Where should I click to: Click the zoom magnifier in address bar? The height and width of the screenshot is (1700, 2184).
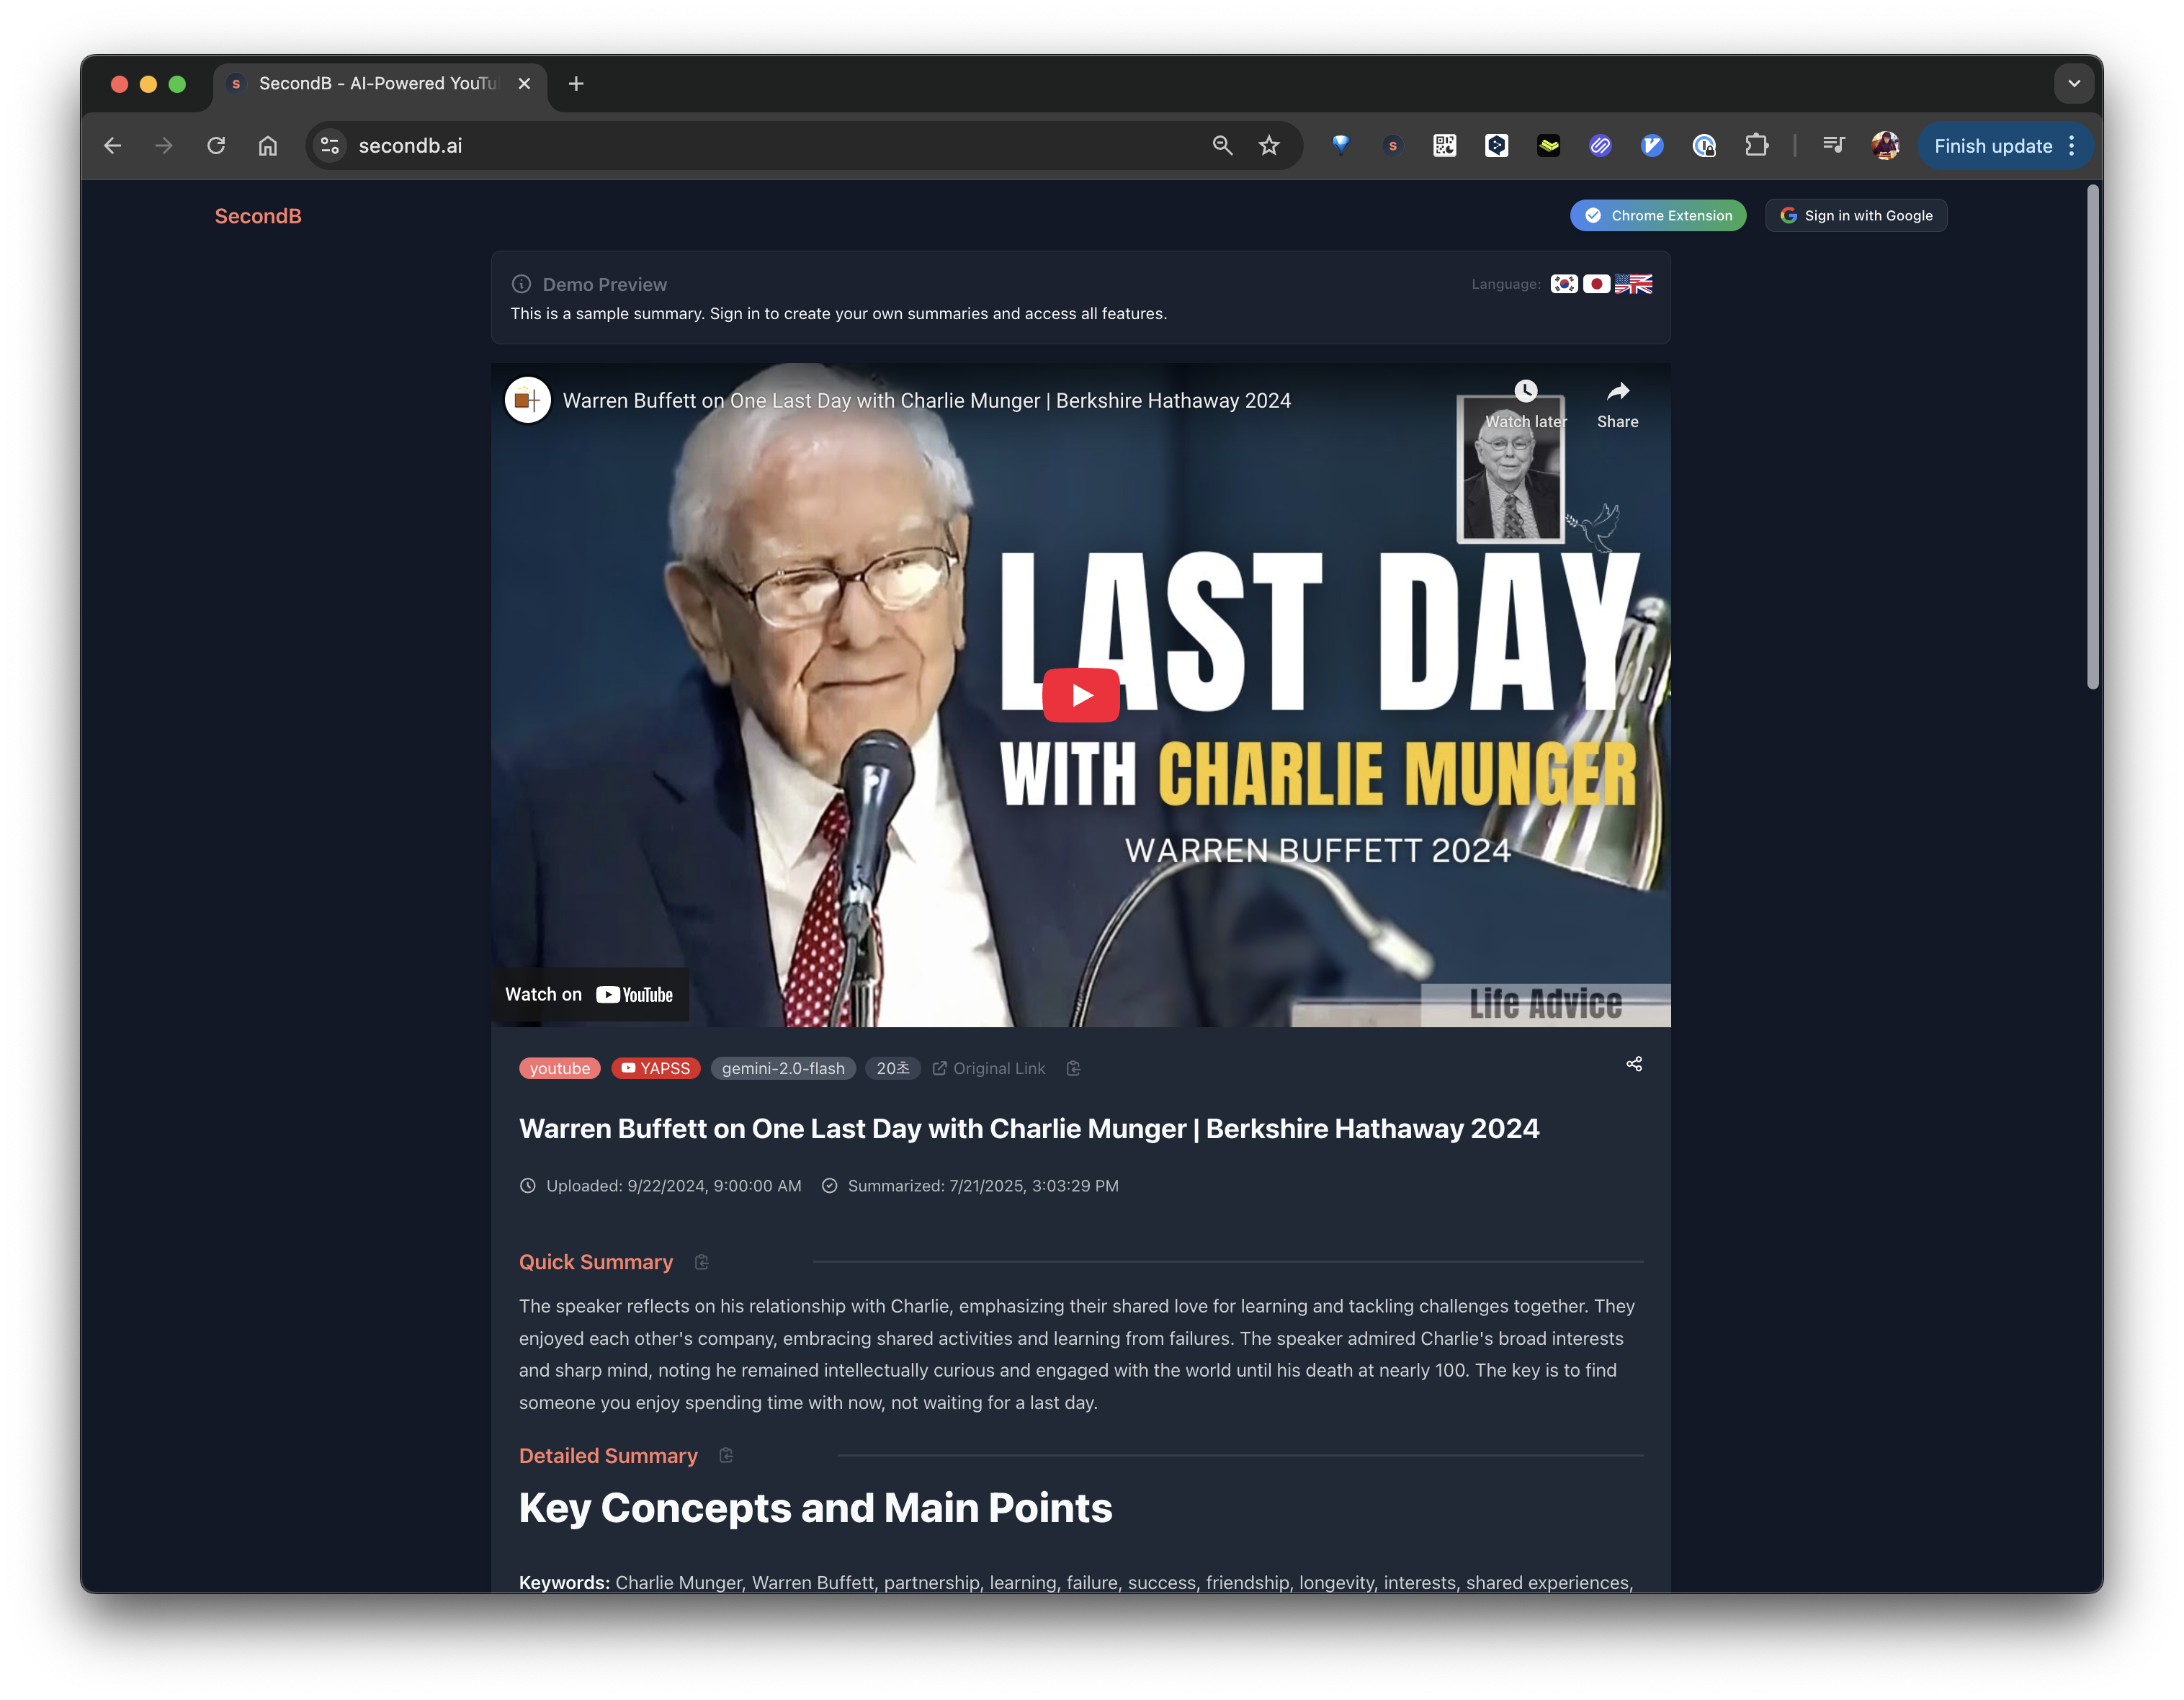(x=1222, y=146)
